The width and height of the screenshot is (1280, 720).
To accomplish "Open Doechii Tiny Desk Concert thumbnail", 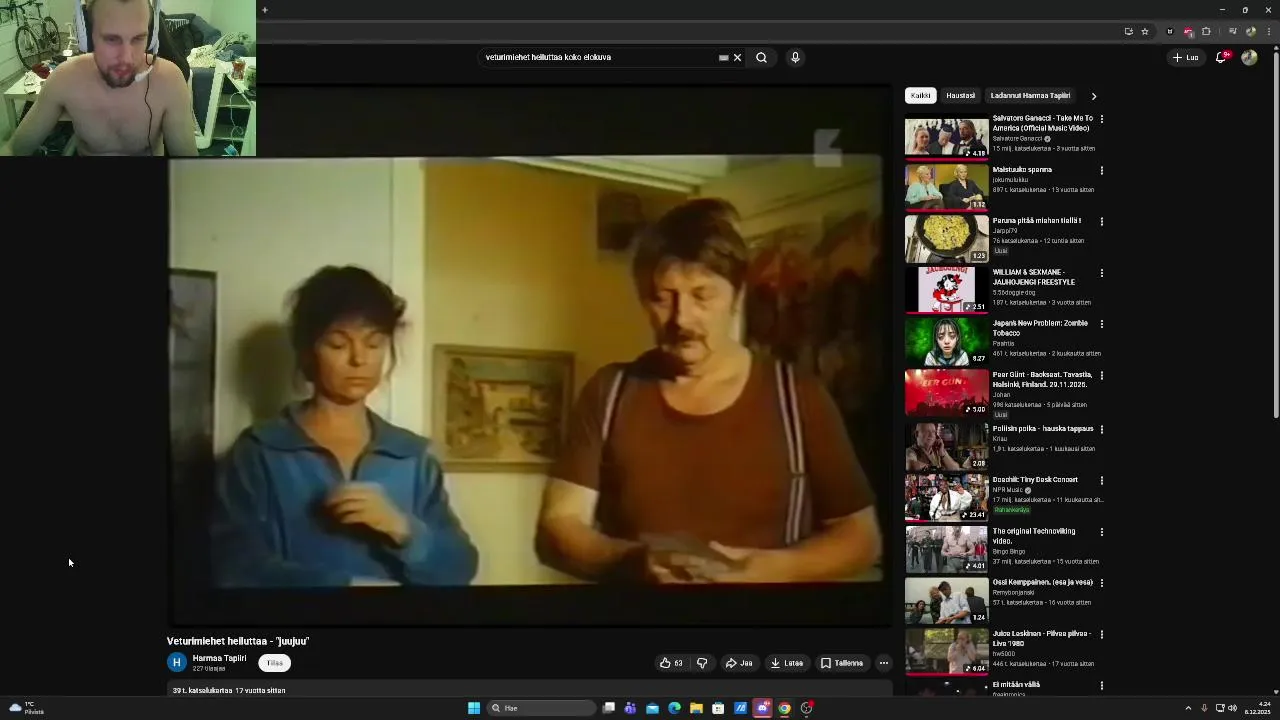I will (946, 498).
